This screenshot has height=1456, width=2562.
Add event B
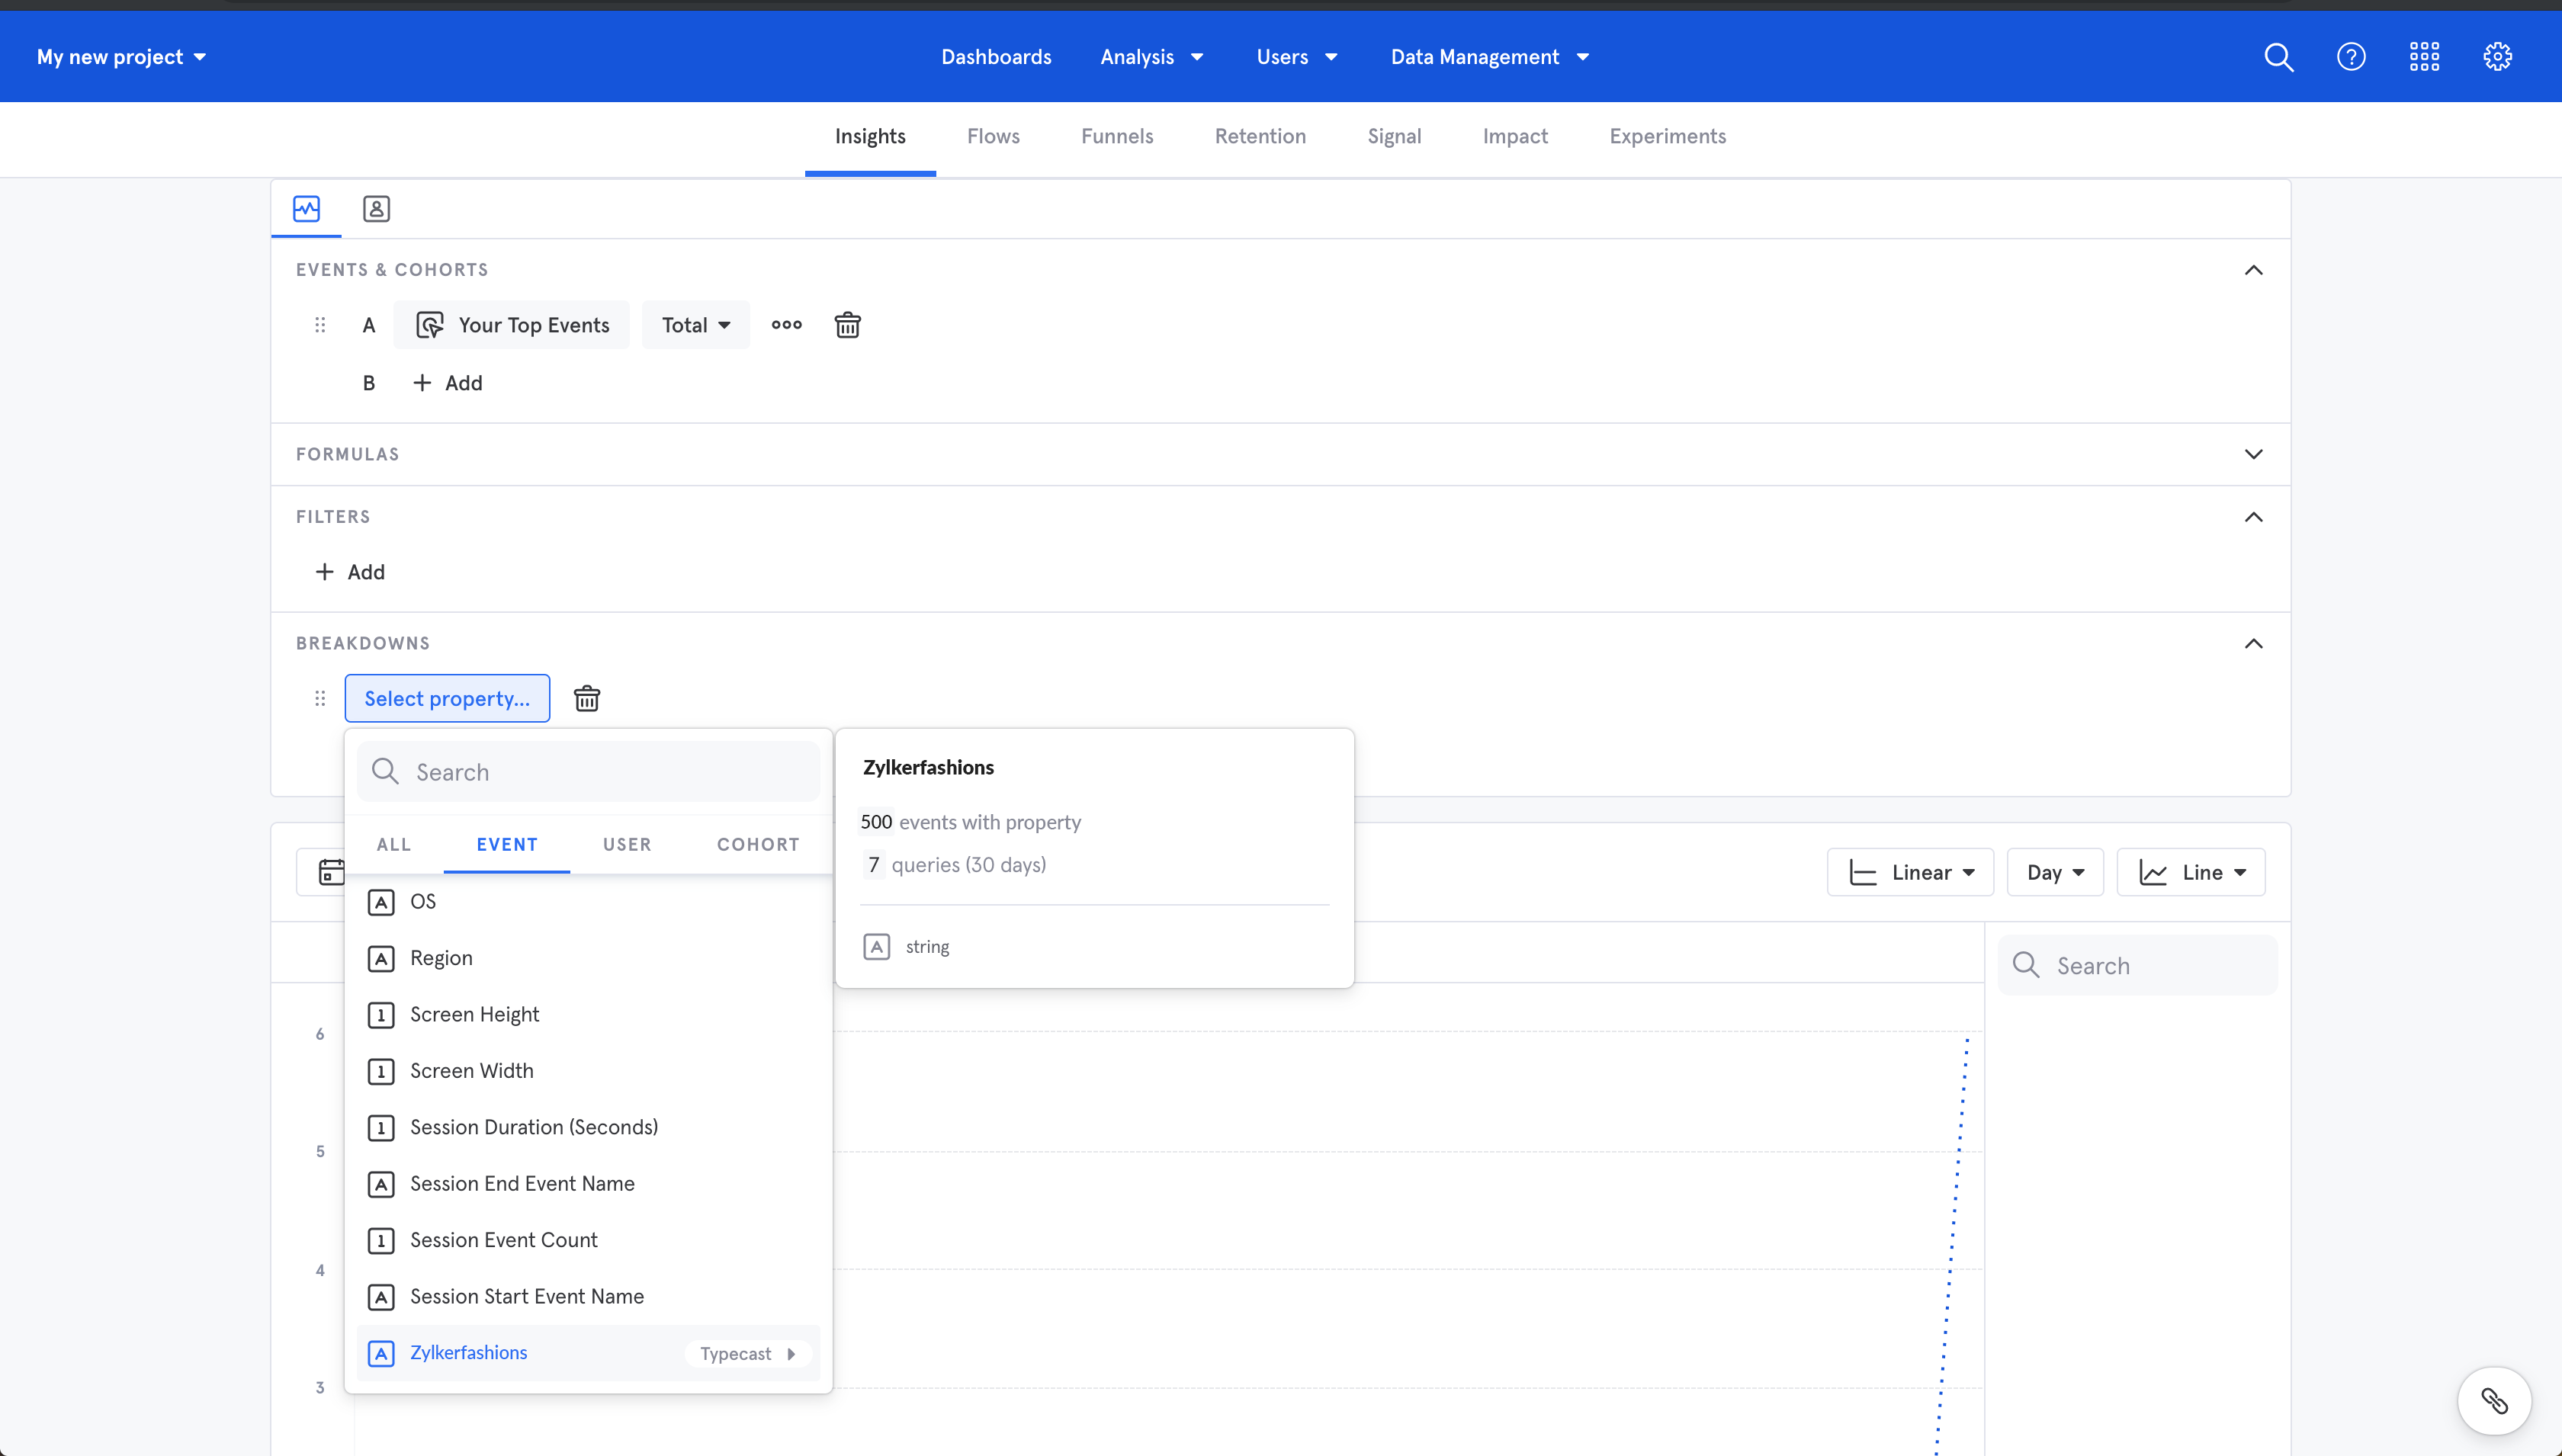tap(448, 383)
